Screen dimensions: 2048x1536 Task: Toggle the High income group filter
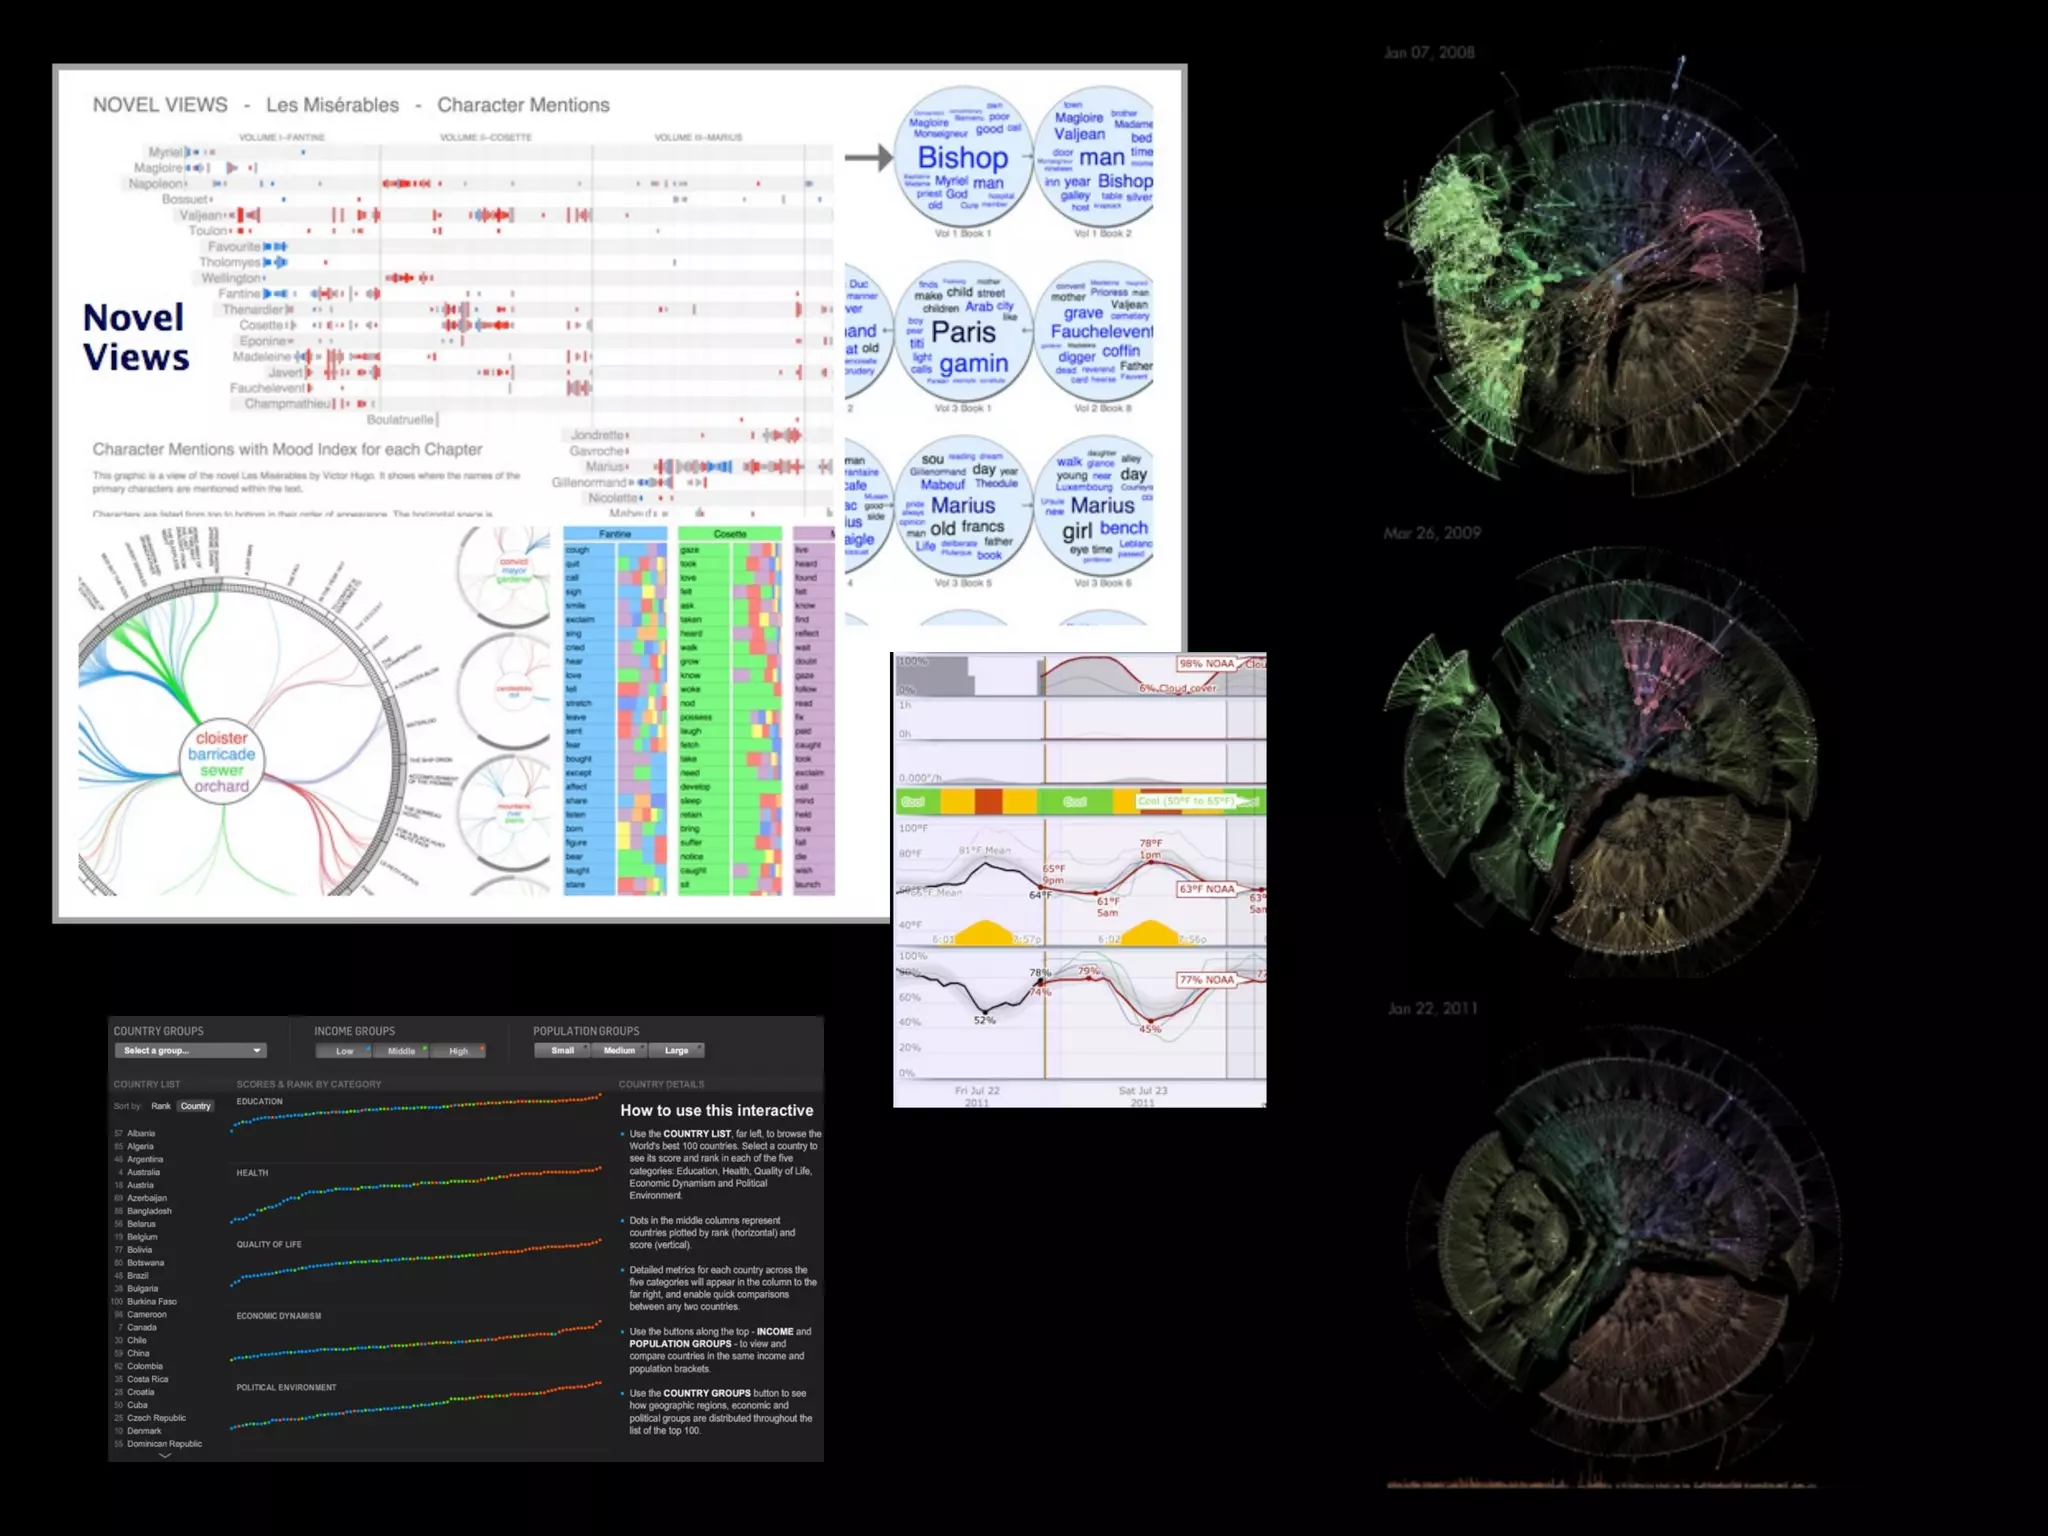coord(458,1050)
